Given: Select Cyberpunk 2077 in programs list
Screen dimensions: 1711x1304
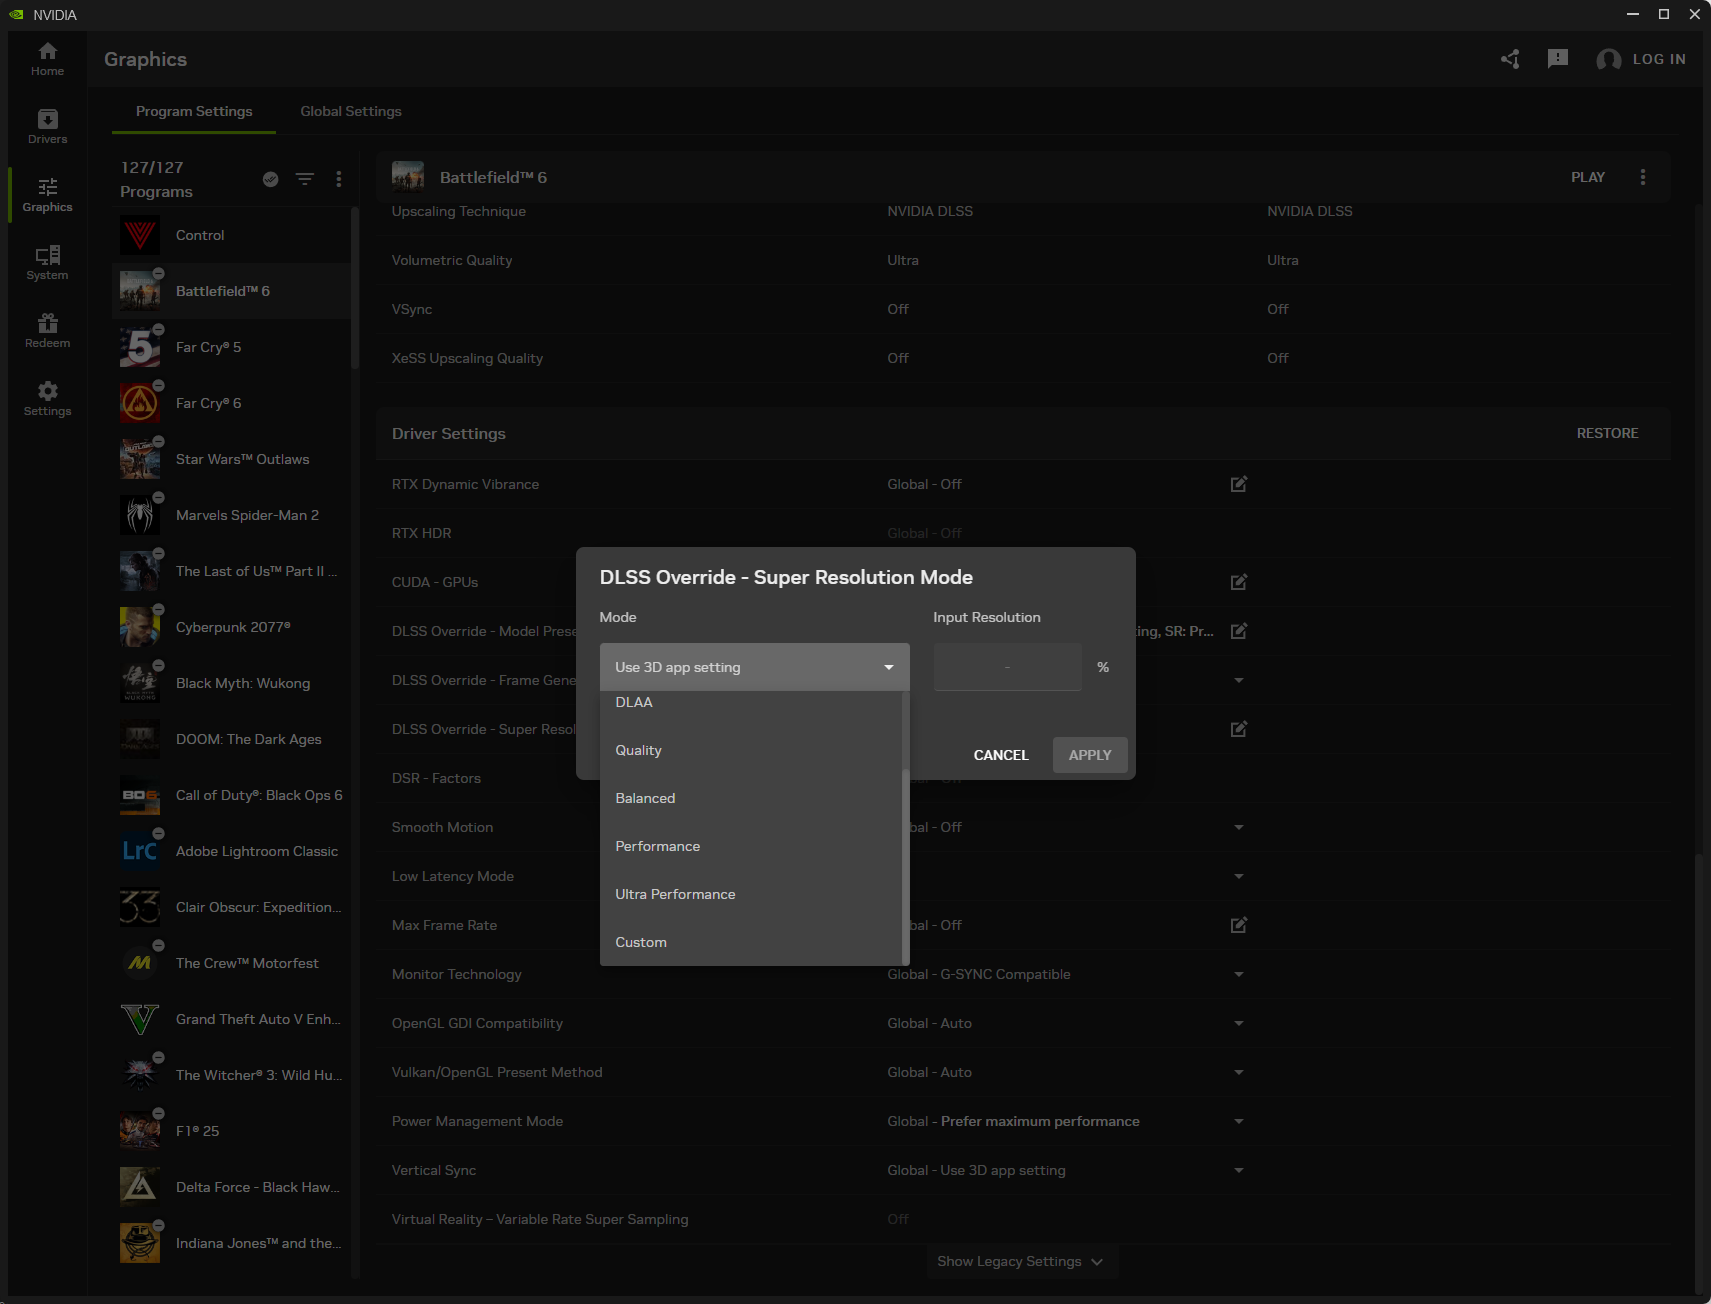Looking at the screenshot, I should (x=233, y=627).
